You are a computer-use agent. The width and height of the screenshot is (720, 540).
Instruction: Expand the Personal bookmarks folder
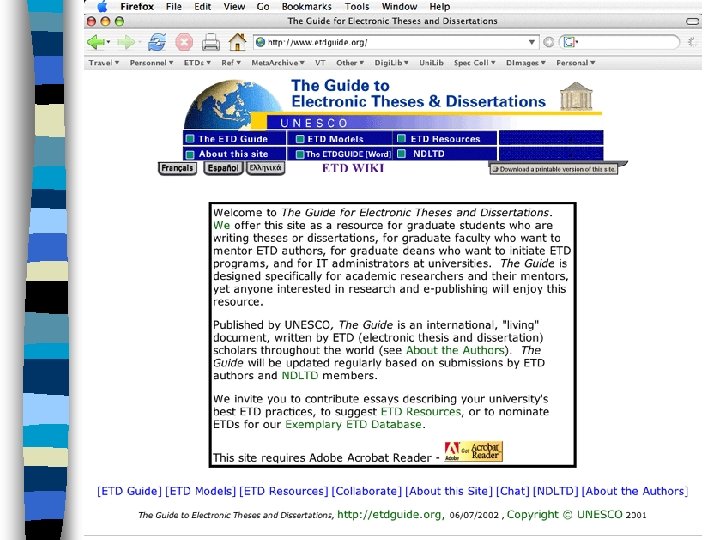(575, 62)
